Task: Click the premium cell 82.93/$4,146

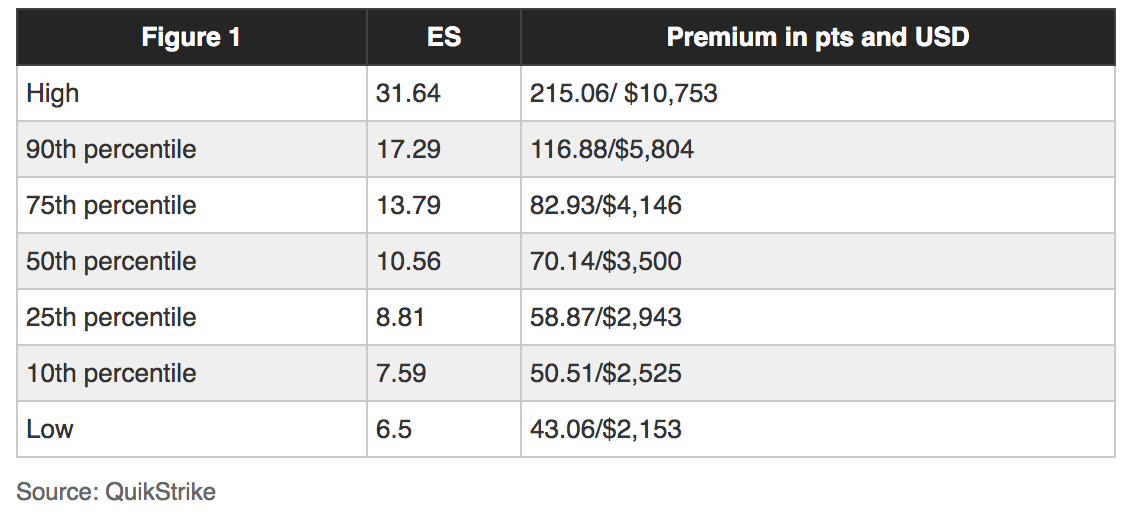Action: 606,206
